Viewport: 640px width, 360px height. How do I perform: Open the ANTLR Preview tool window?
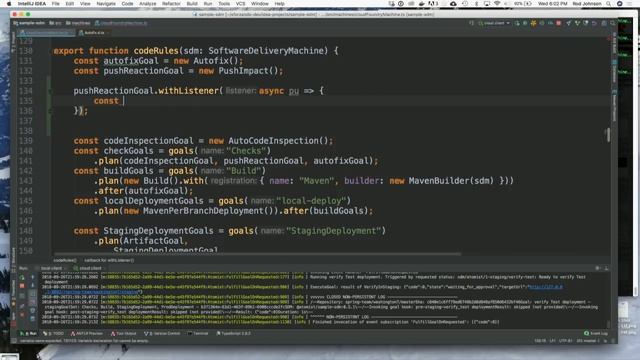click(87, 333)
